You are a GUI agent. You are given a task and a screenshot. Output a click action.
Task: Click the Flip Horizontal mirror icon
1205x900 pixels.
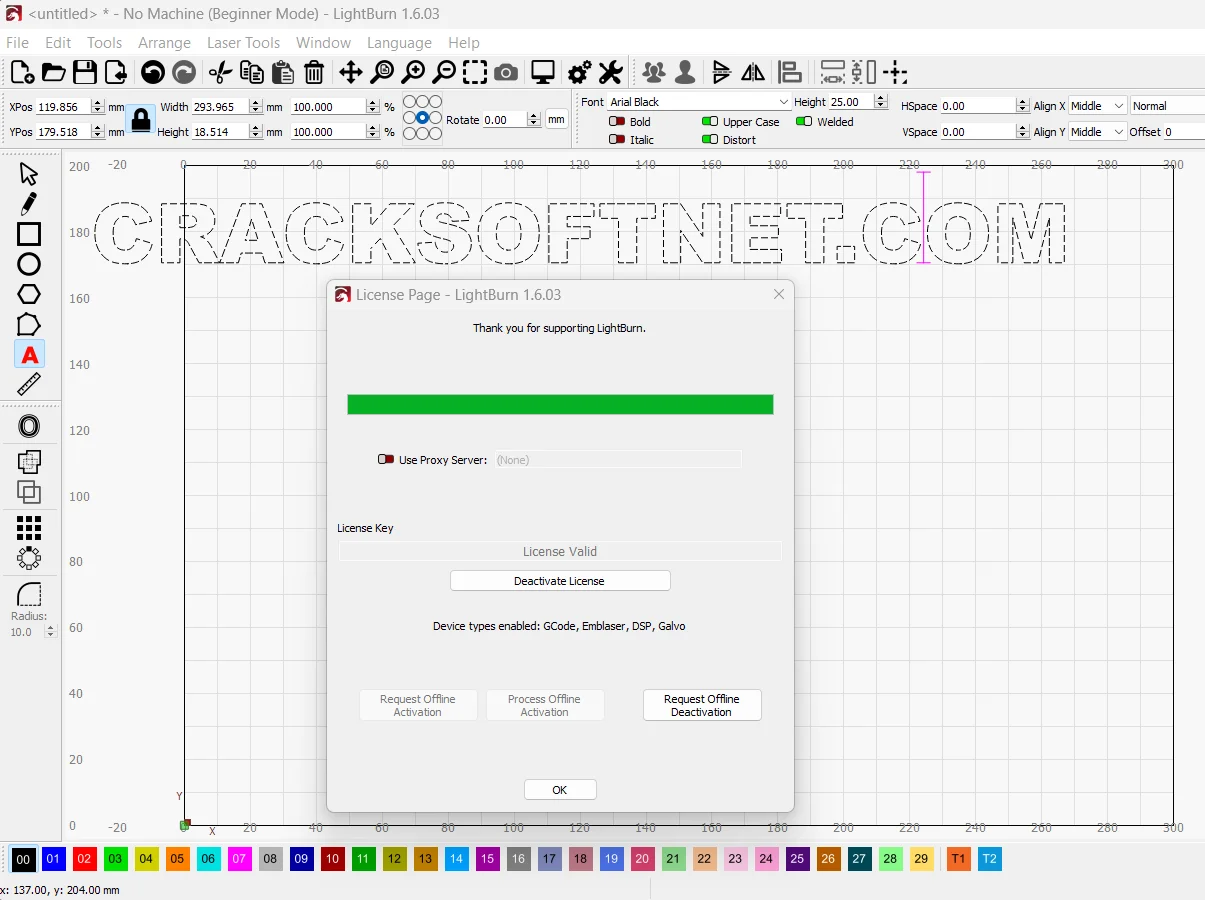tap(754, 72)
